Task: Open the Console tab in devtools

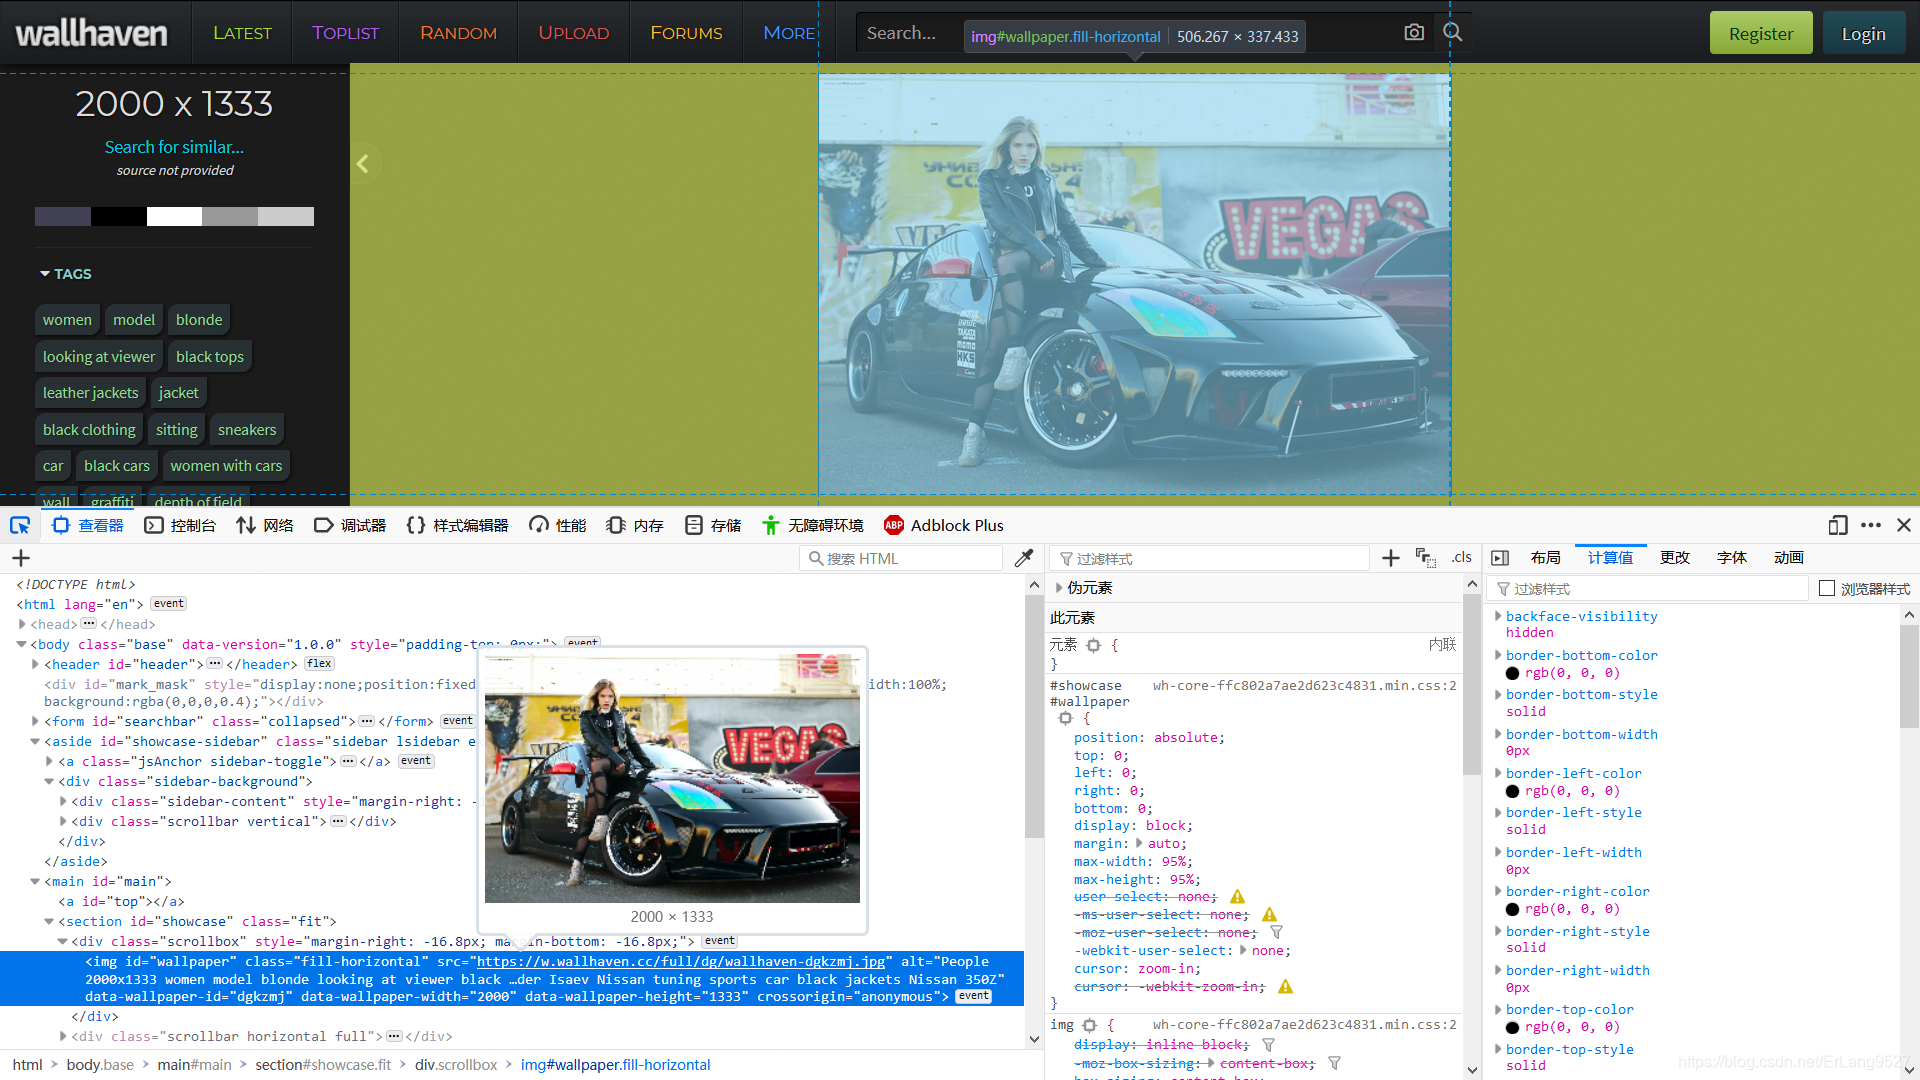Action: coord(180,525)
